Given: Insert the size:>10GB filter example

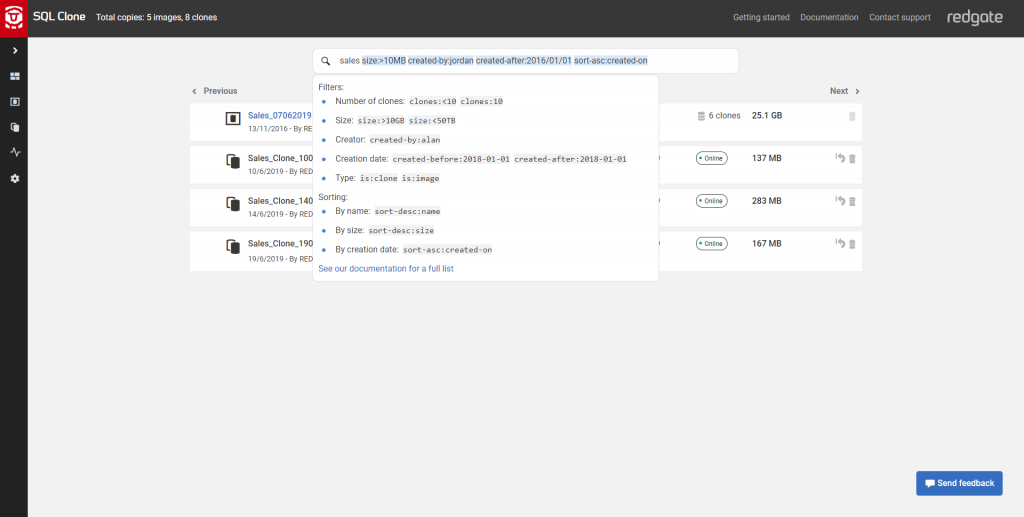Looking at the screenshot, I should coord(381,120).
